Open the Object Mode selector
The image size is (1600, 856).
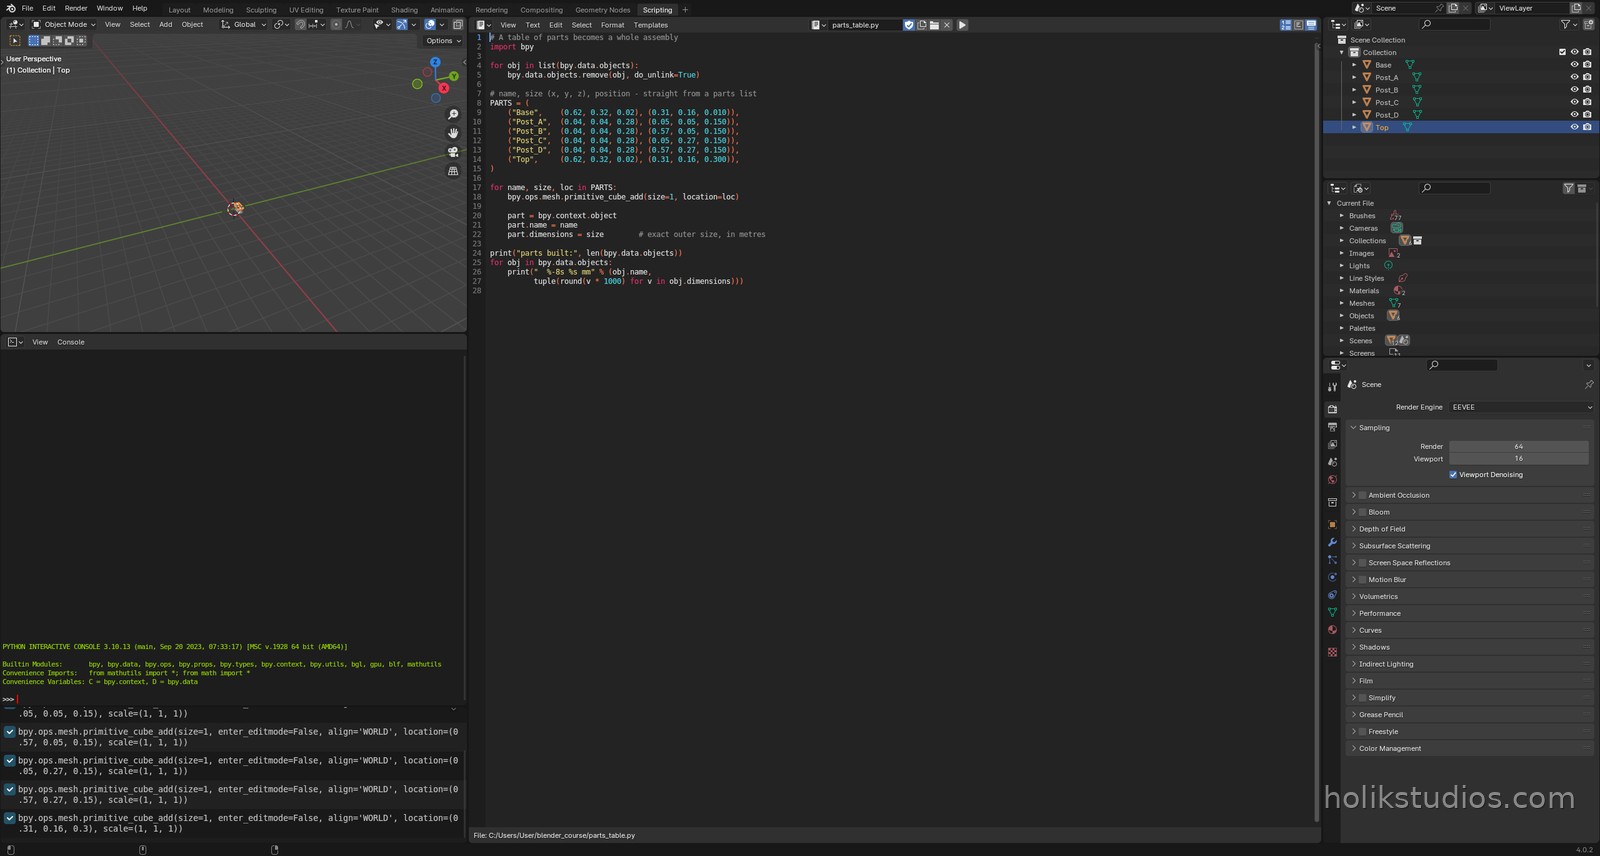(x=64, y=25)
